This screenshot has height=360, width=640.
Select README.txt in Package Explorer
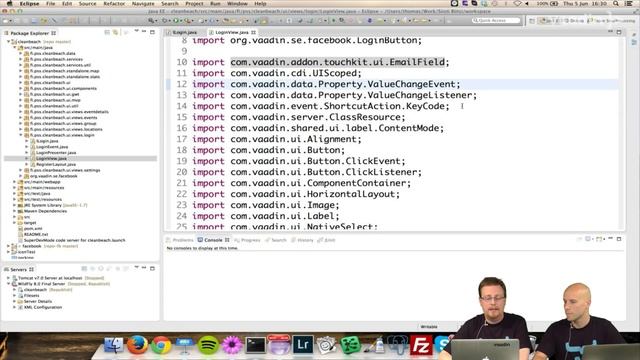[x=36, y=234]
